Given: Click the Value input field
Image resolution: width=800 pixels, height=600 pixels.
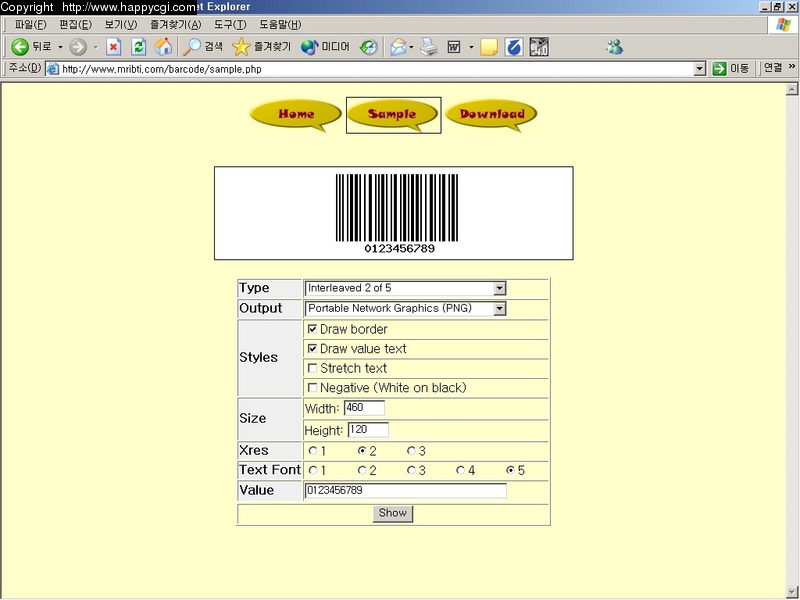Looking at the screenshot, I should (x=406, y=491).
